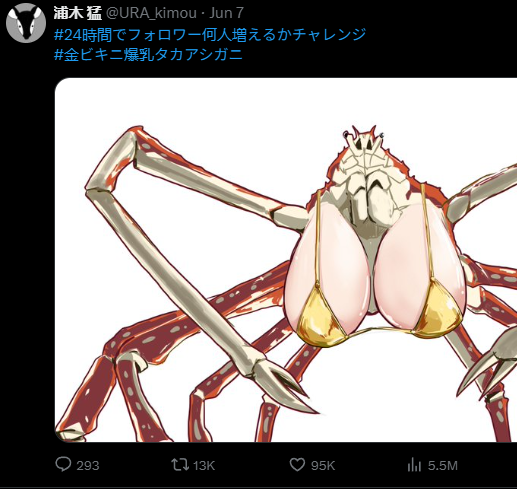Open the display name 浦木 猛
Screen dimensions: 517x489
(x=78, y=13)
